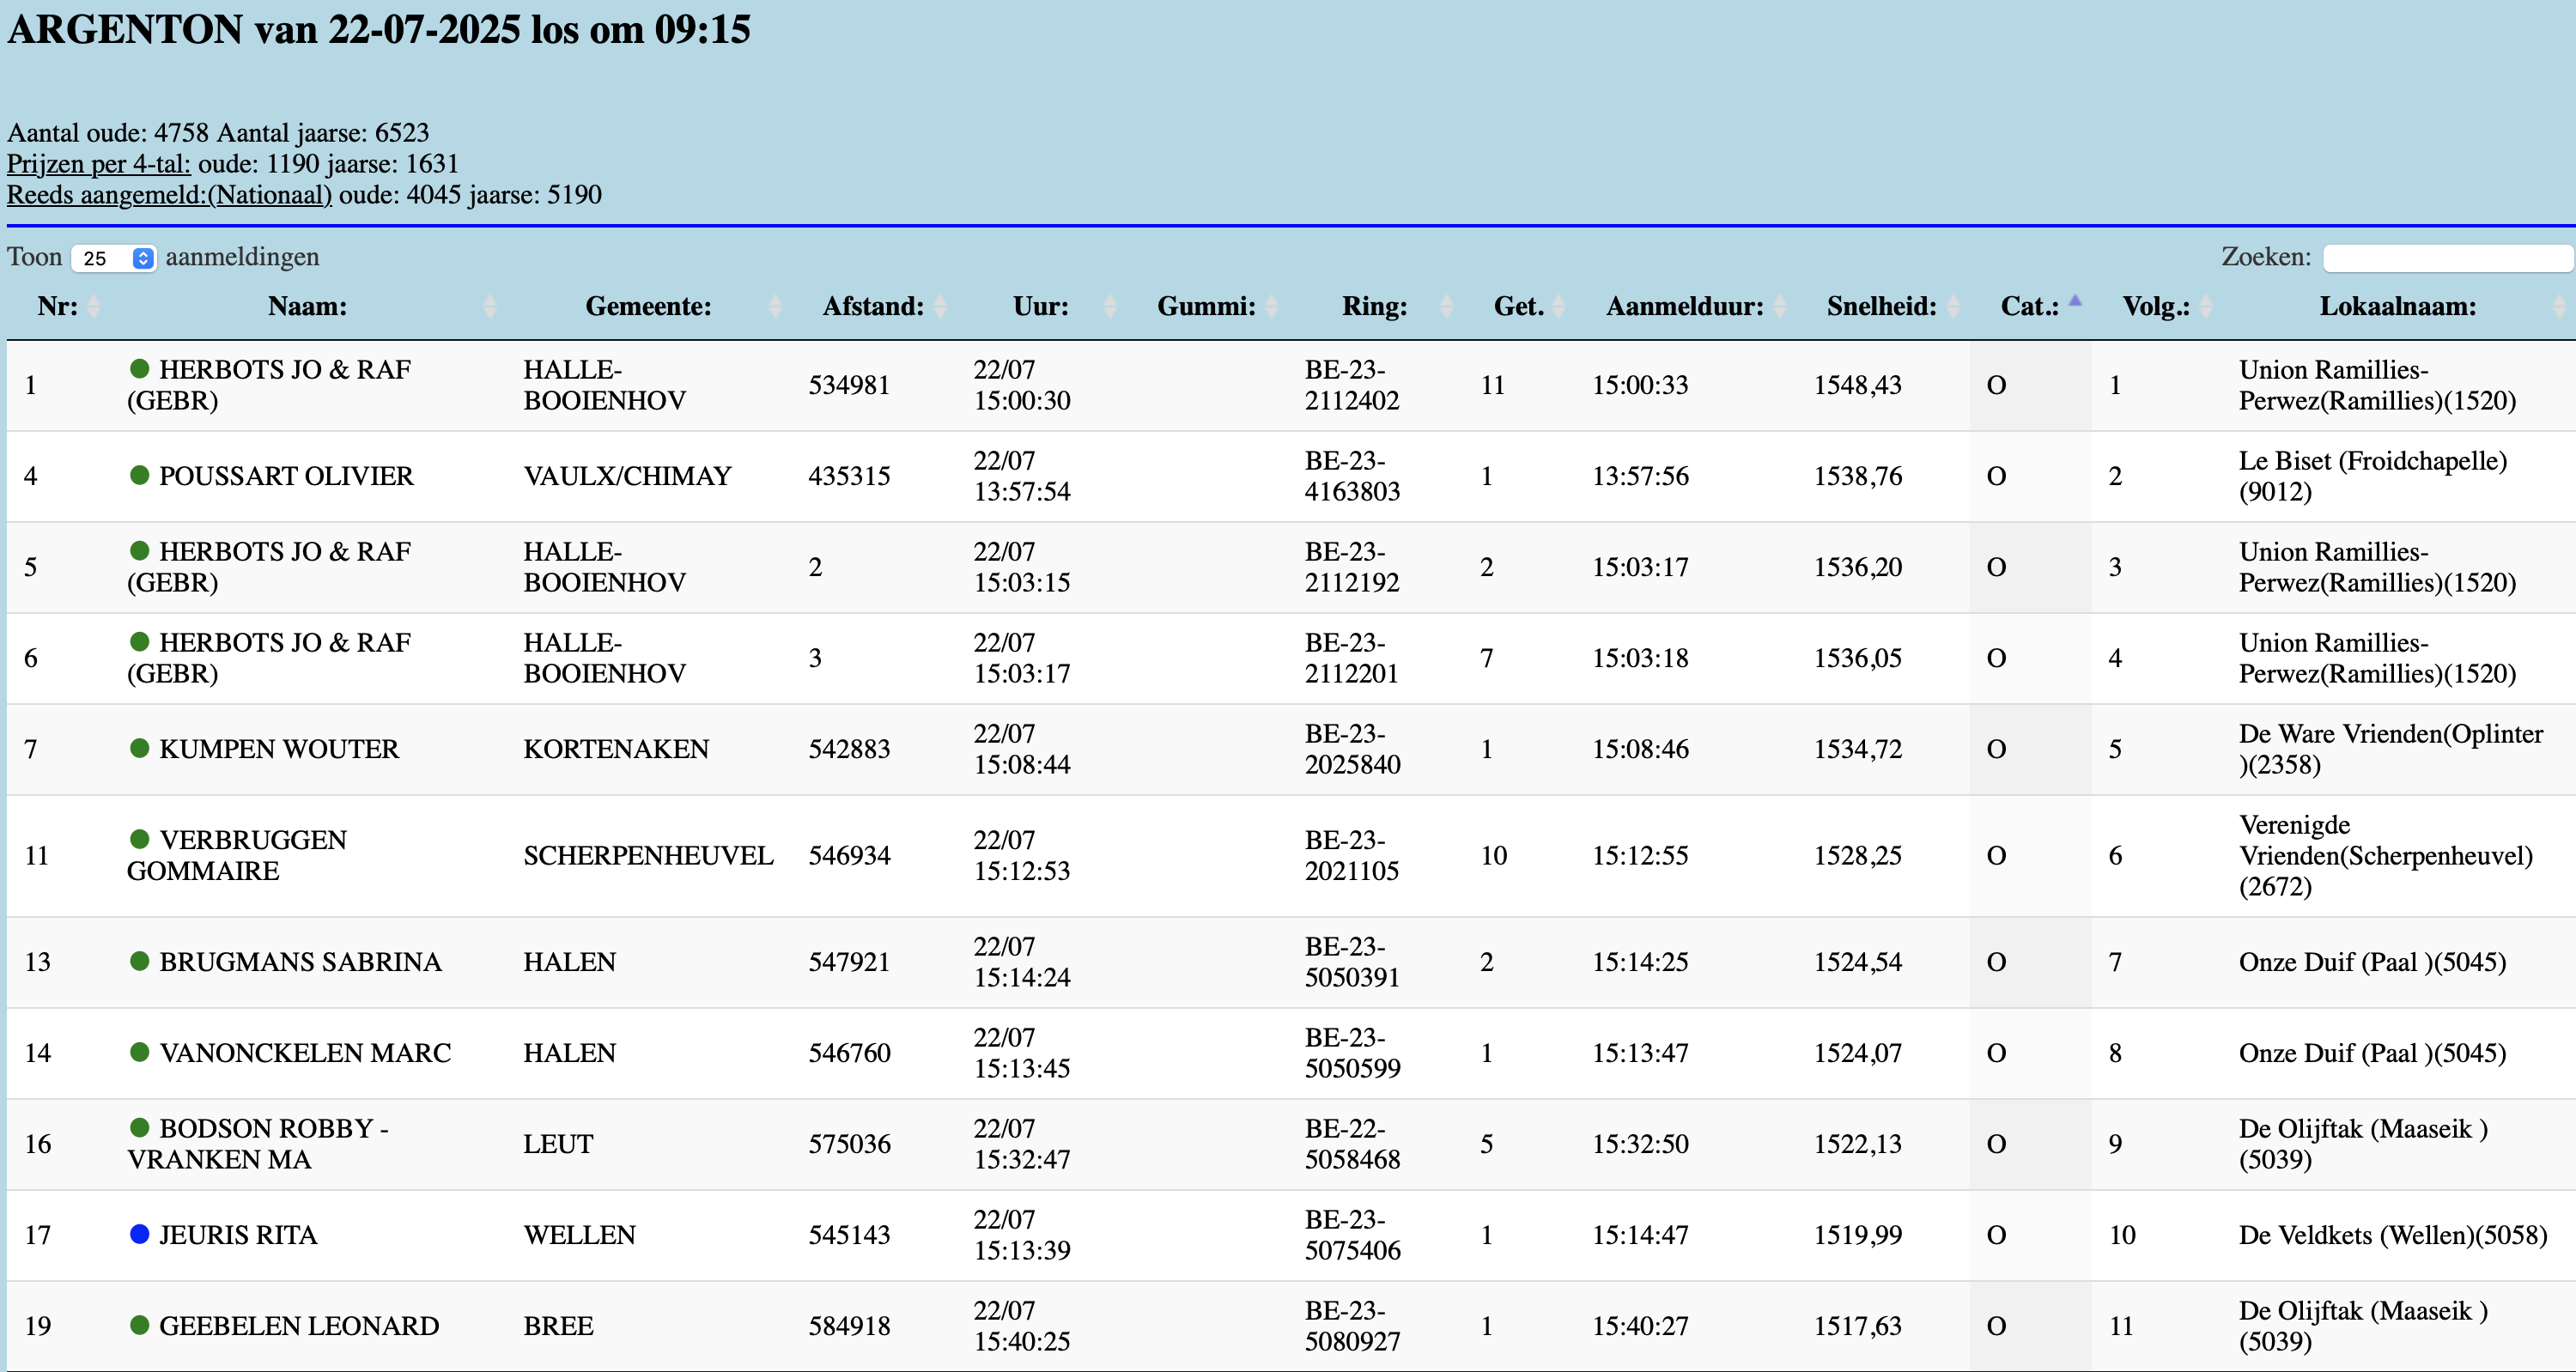Sort table by Afstand header
2576x1372 pixels.
tap(873, 306)
